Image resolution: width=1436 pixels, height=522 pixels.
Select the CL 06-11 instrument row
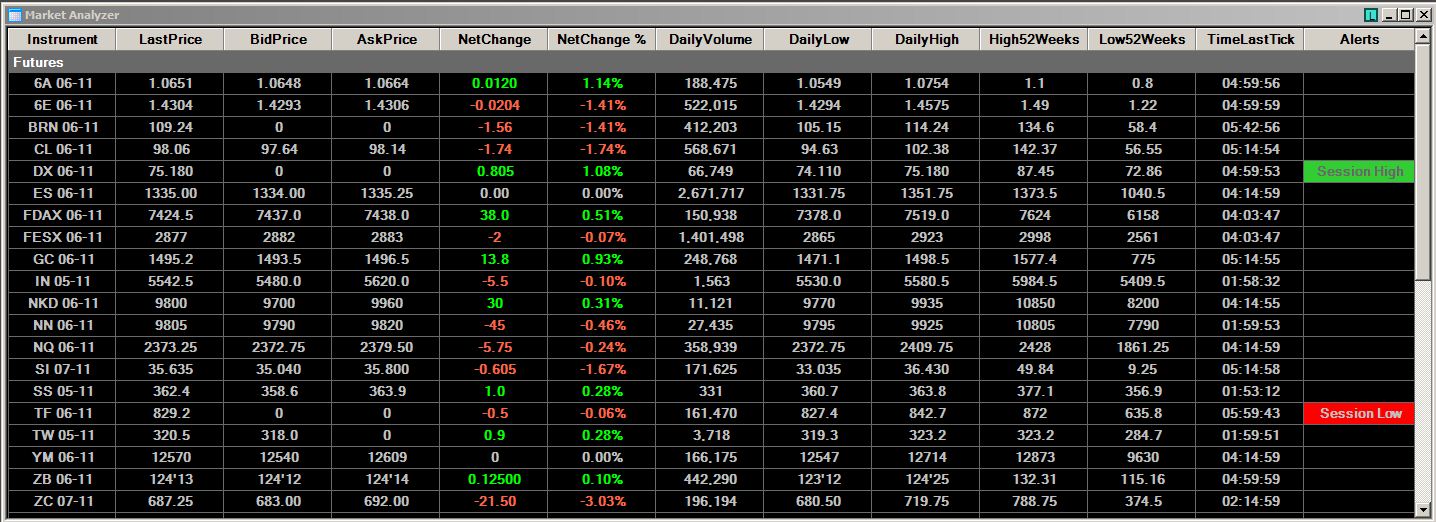[x=711, y=149]
